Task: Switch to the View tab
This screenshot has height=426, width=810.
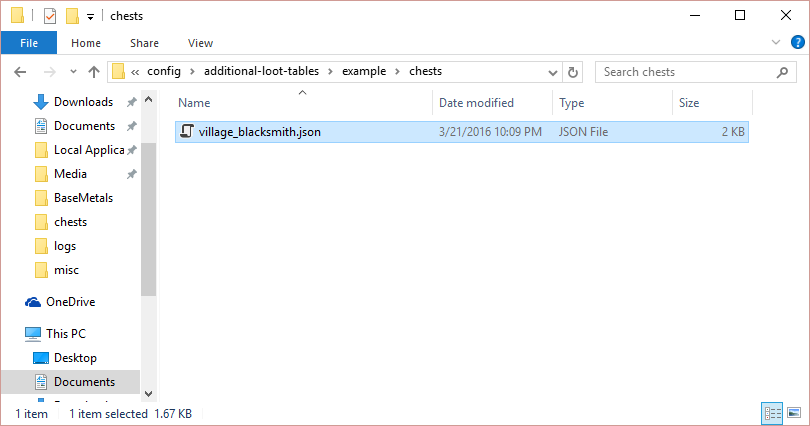Action: tap(200, 43)
